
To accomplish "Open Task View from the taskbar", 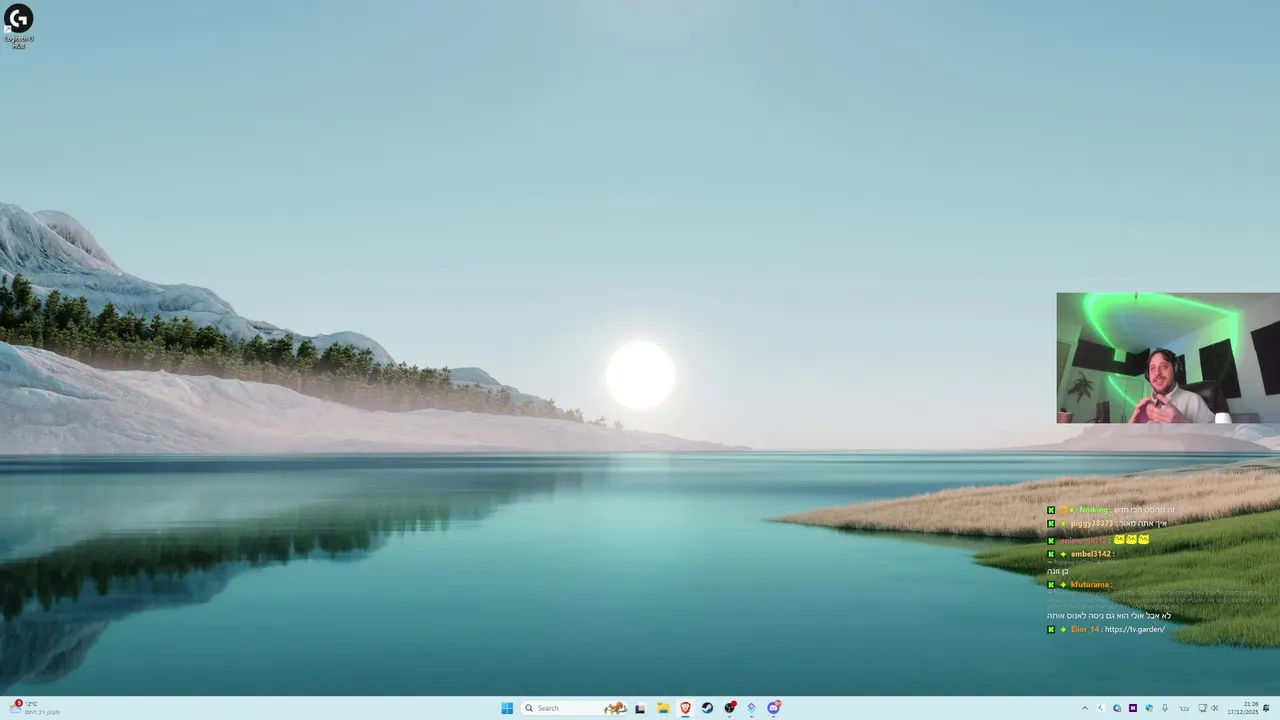I will (640, 708).
